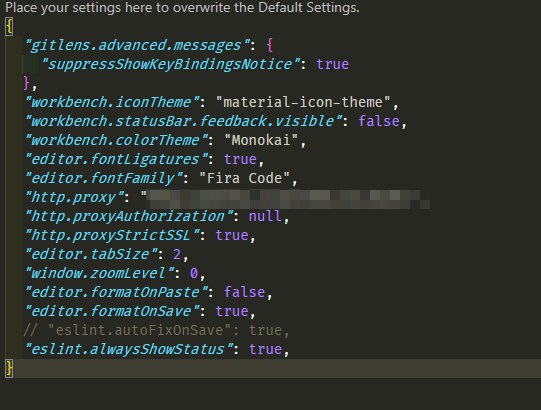Click the header text about Default Settings
The image size is (541, 410).
coord(182,7)
